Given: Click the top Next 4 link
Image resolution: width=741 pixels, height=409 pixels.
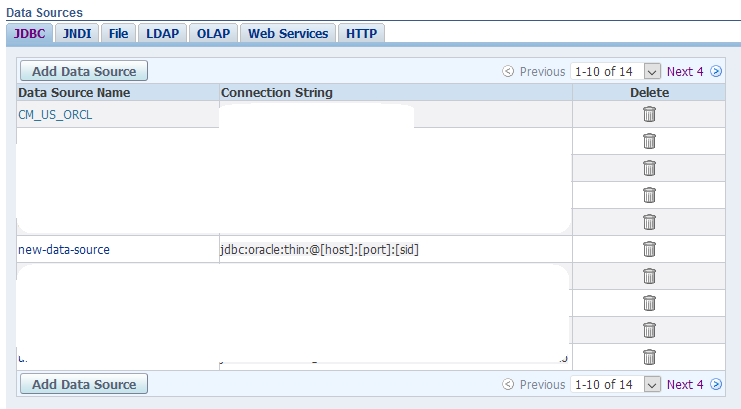Looking at the screenshot, I should (685, 71).
